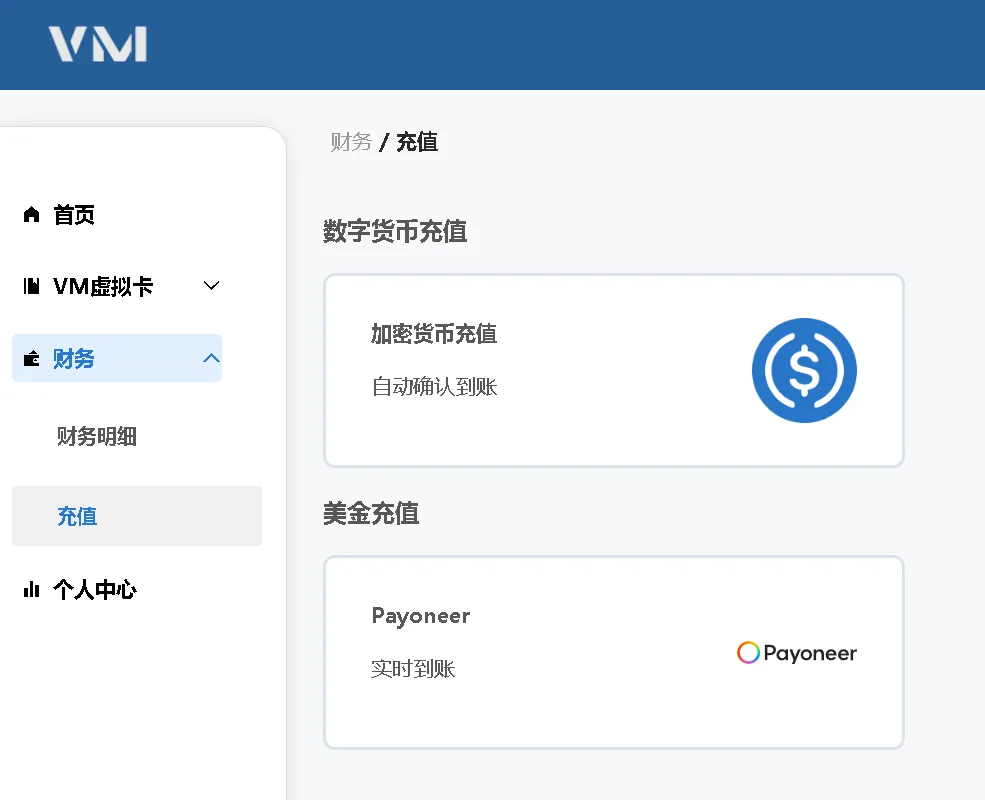Viewport: 985px width, 800px height.
Task: Open 个人中心 from the sidebar
Action: (95, 590)
